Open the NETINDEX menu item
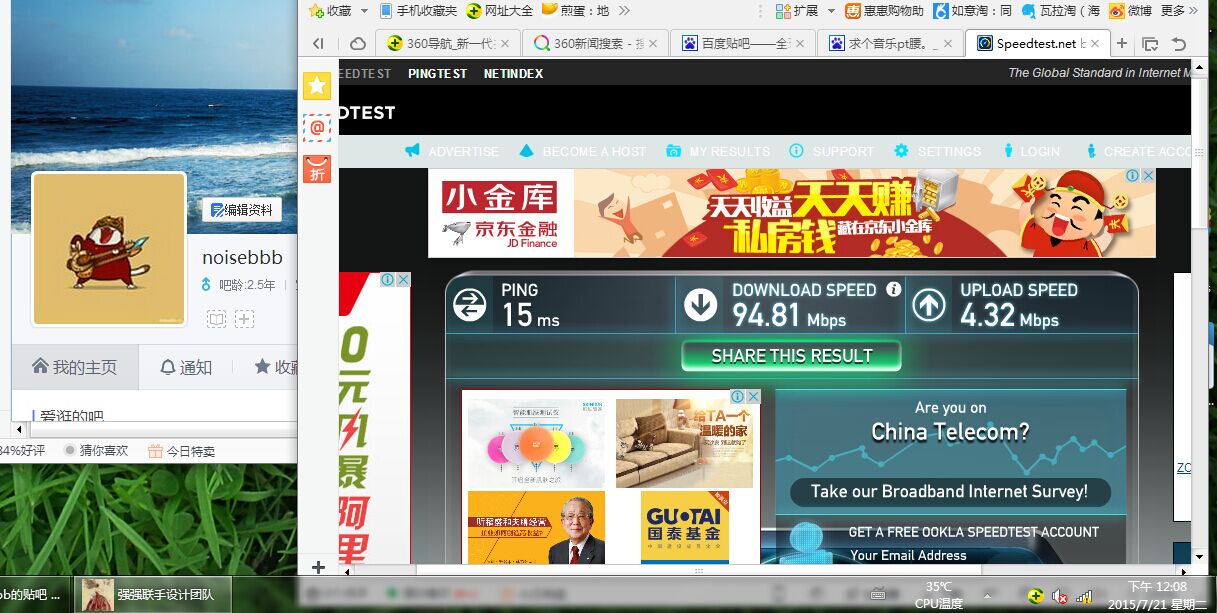 tap(513, 73)
